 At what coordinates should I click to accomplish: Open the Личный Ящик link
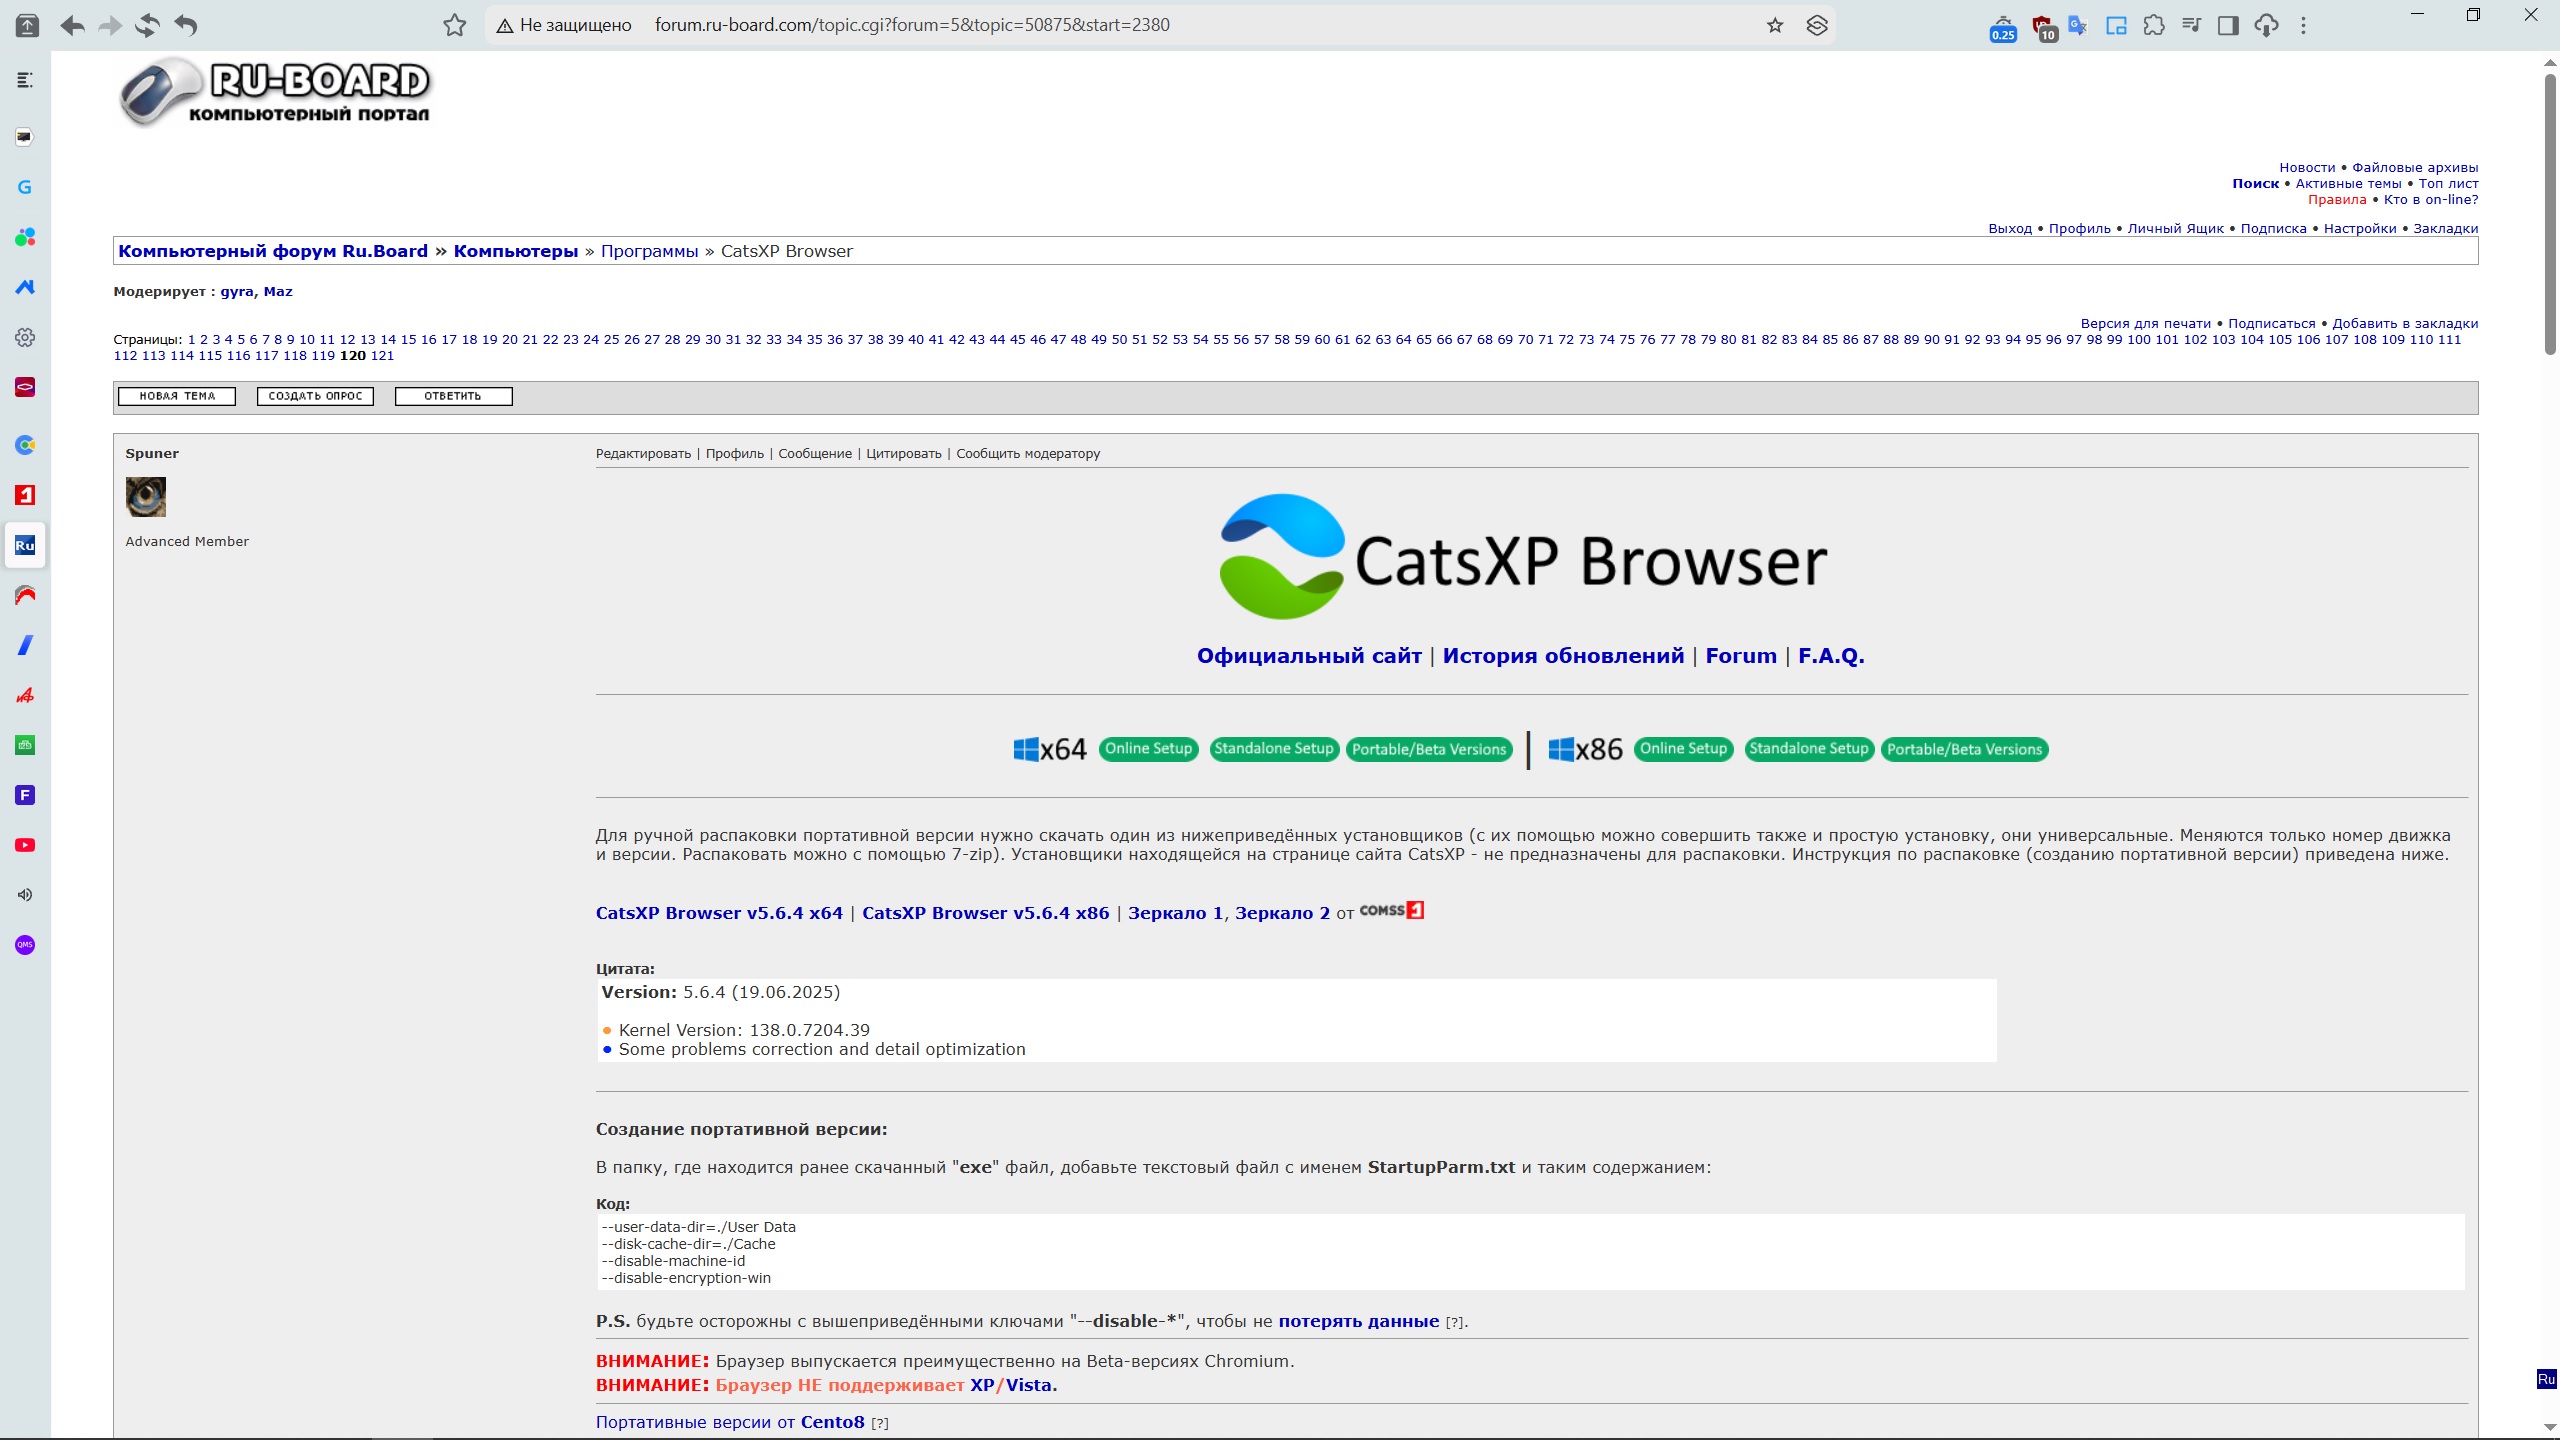(x=2175, y=228)
